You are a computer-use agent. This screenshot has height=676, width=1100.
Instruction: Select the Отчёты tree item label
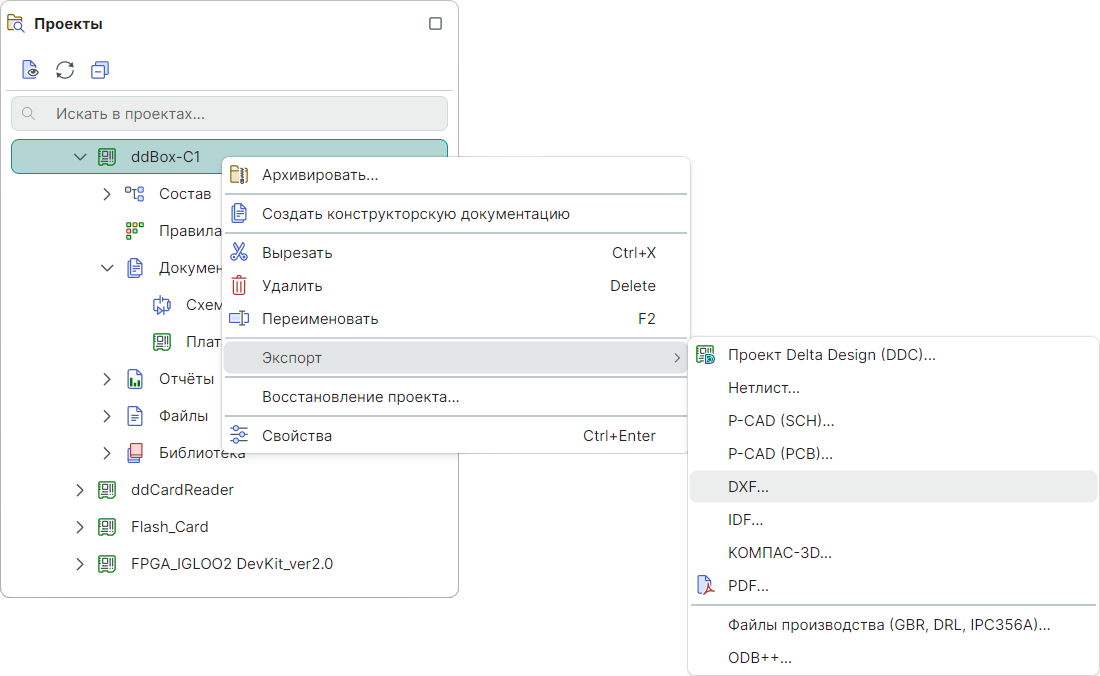click(x=187, y=379)
